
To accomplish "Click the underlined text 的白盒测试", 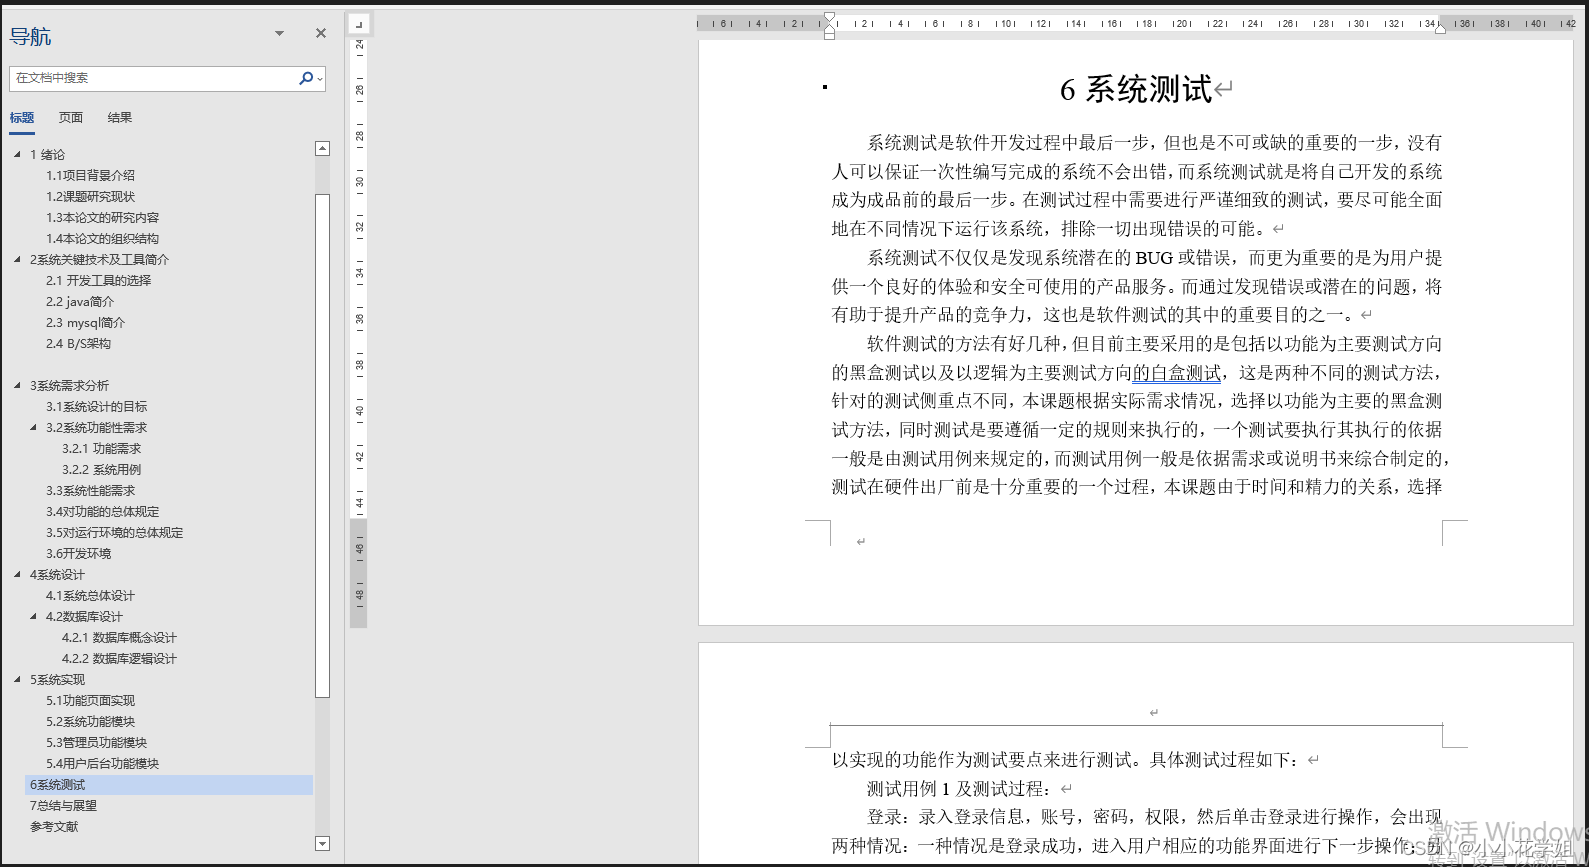I will tap(1177, 373).
